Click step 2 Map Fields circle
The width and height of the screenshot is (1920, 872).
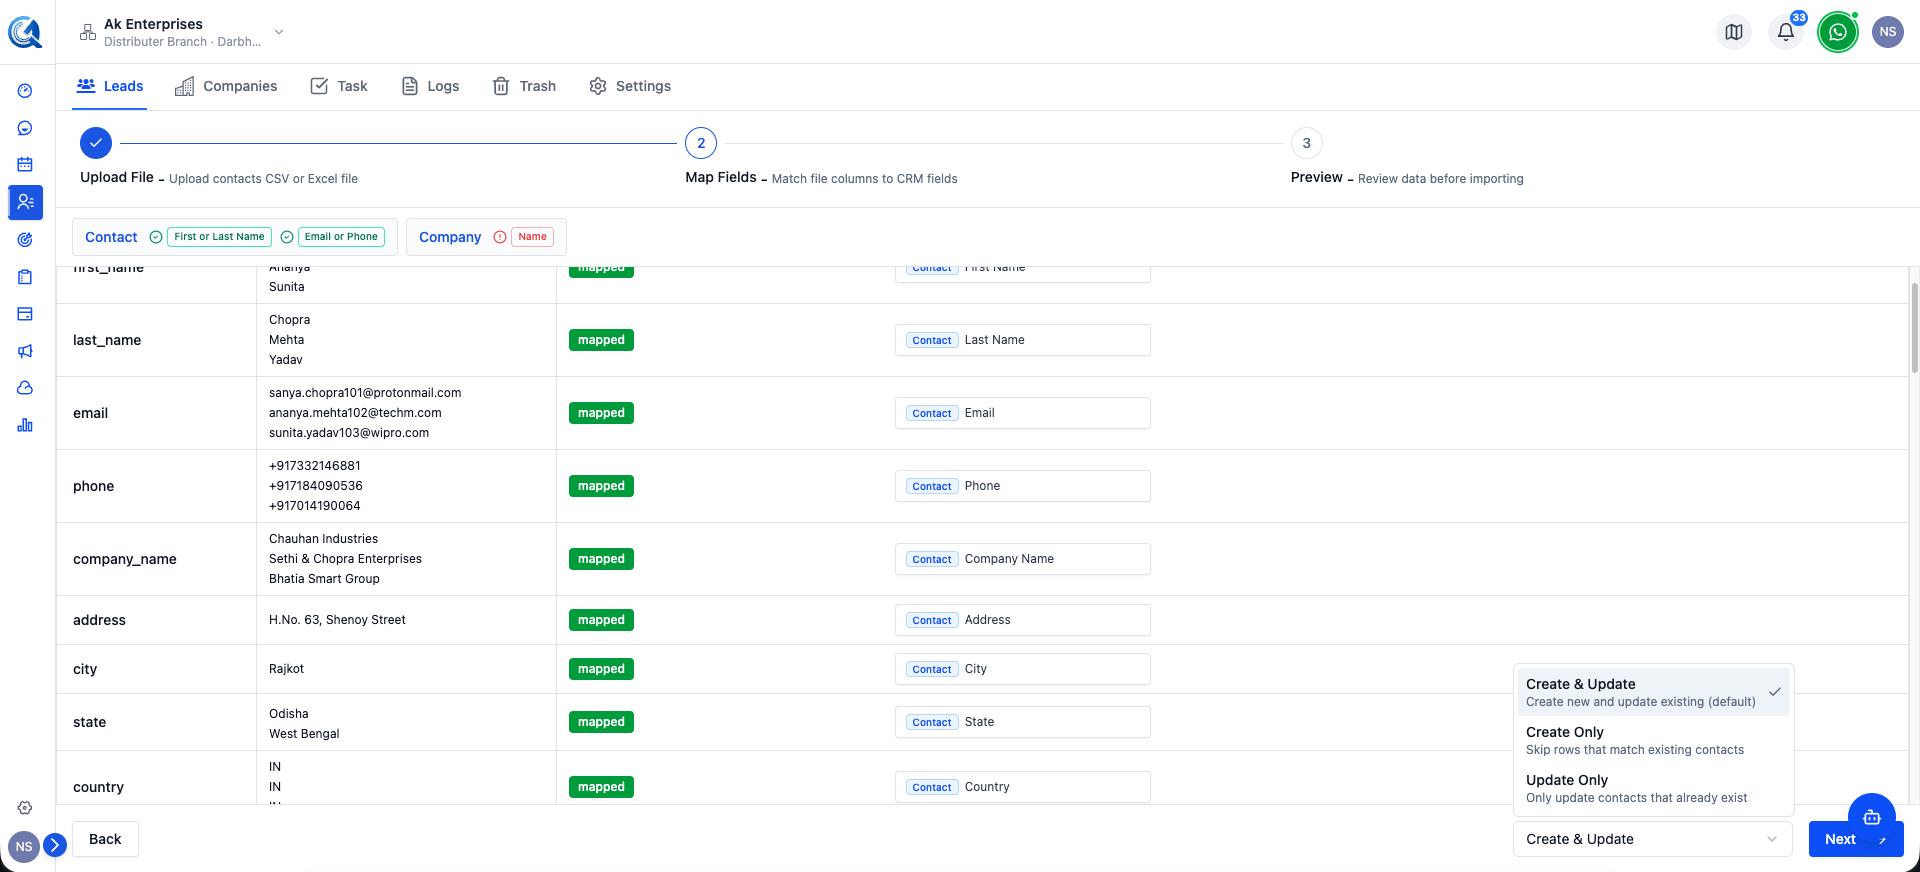coord(701,143)
